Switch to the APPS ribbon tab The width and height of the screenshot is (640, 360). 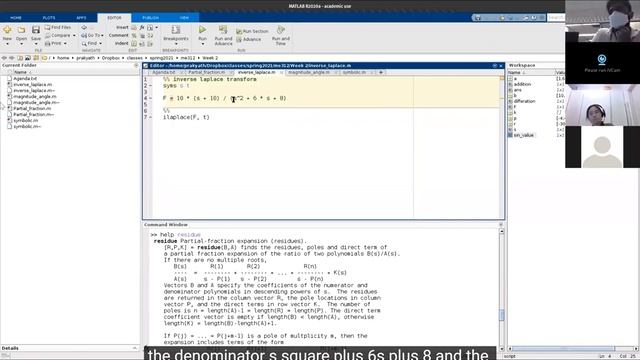pyautogui.click(x=81, y=18)
